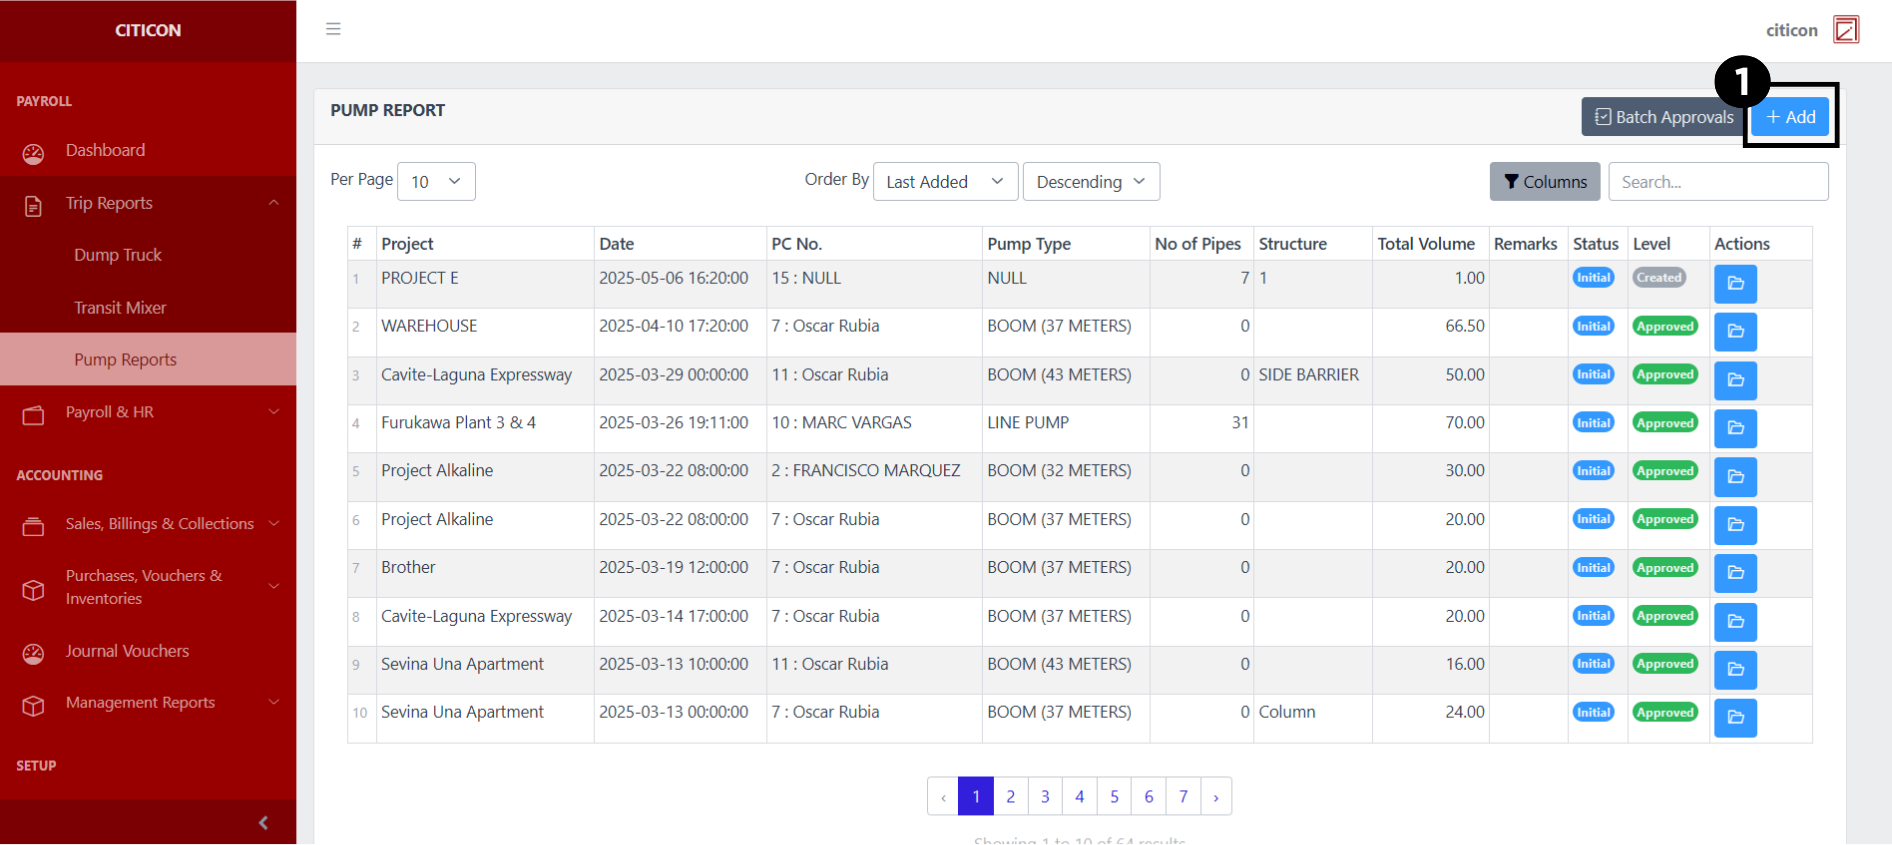The height and width of the screenshot is (845, 1892).
Task: Click the citicon profile image icon
Action: coord(1845,30)
